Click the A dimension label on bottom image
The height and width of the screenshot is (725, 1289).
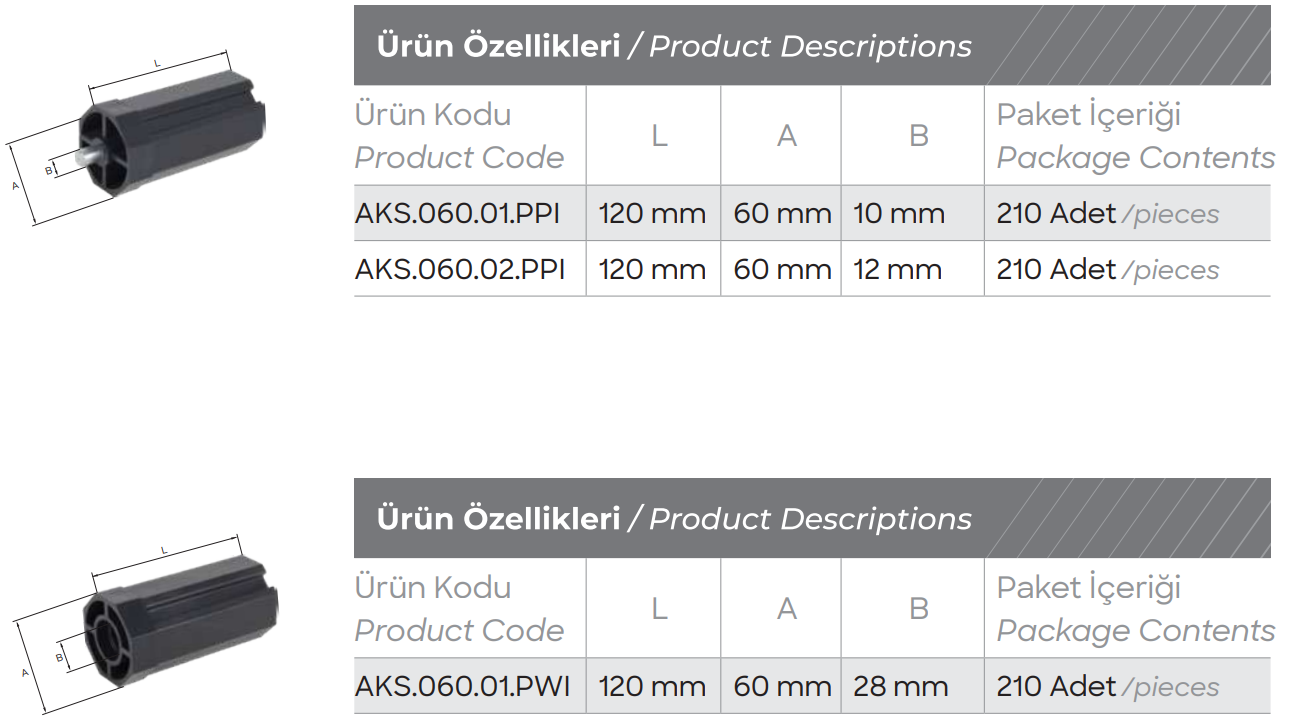[x=25, y=674]
